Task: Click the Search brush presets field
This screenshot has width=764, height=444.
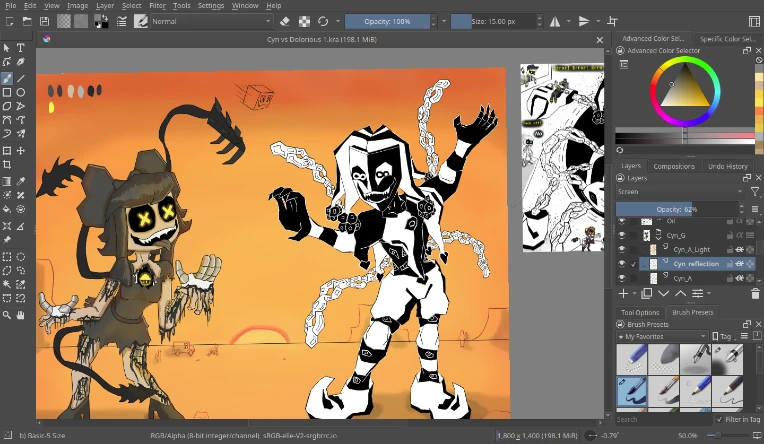Action: [x=660, y=420]
